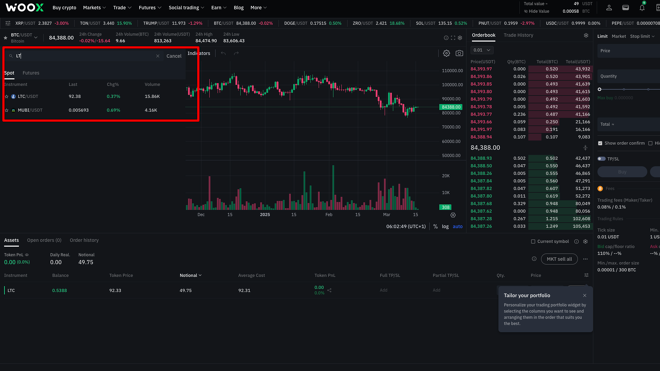The height and width of the screenshot is (371, 660).
Task: Open info icon beside MKT sell all
Action: (x=534, y=259)
